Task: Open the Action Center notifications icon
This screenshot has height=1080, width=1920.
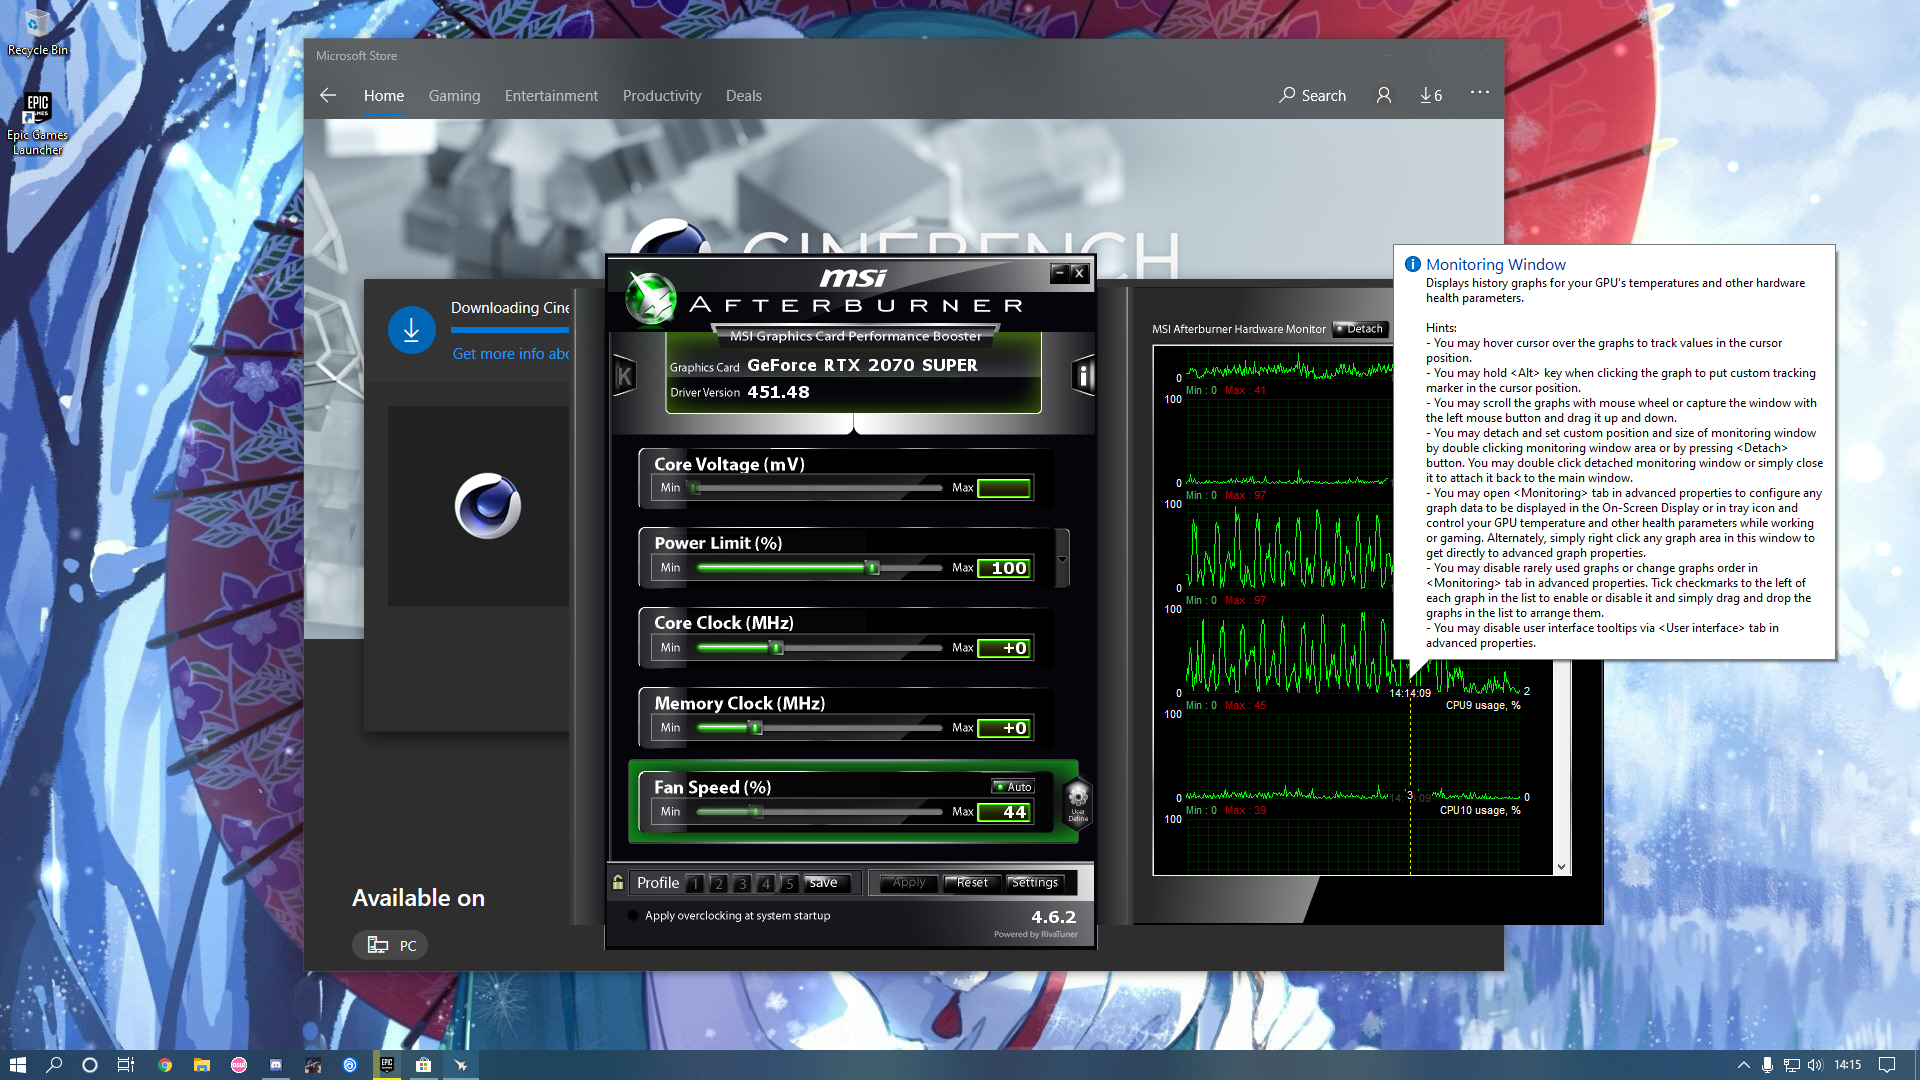Action: click(1887, 1065)
